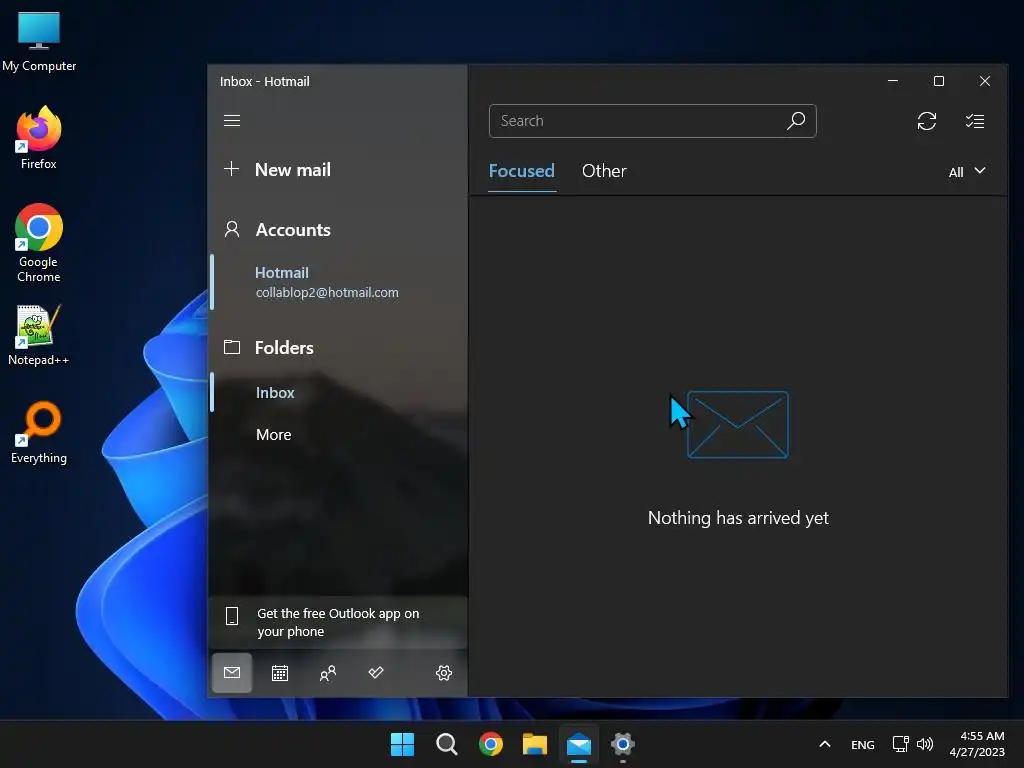Click the plus icon for New mail

231,168
